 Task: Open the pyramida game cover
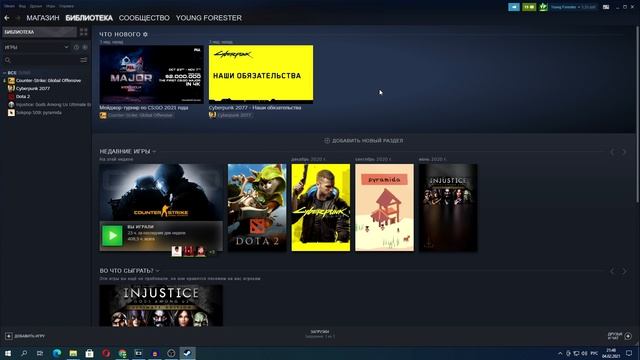click(x=384, y=207)
